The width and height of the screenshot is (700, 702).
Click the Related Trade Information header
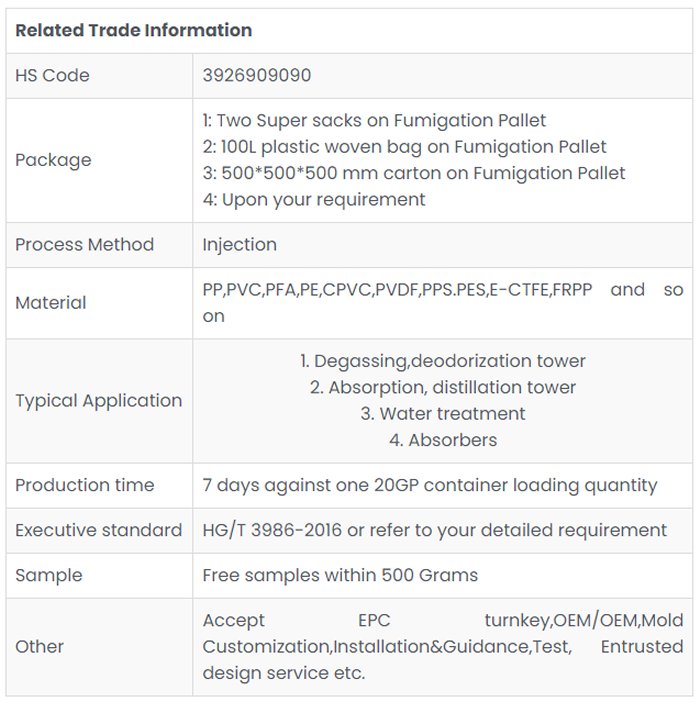tap(133, 30)
